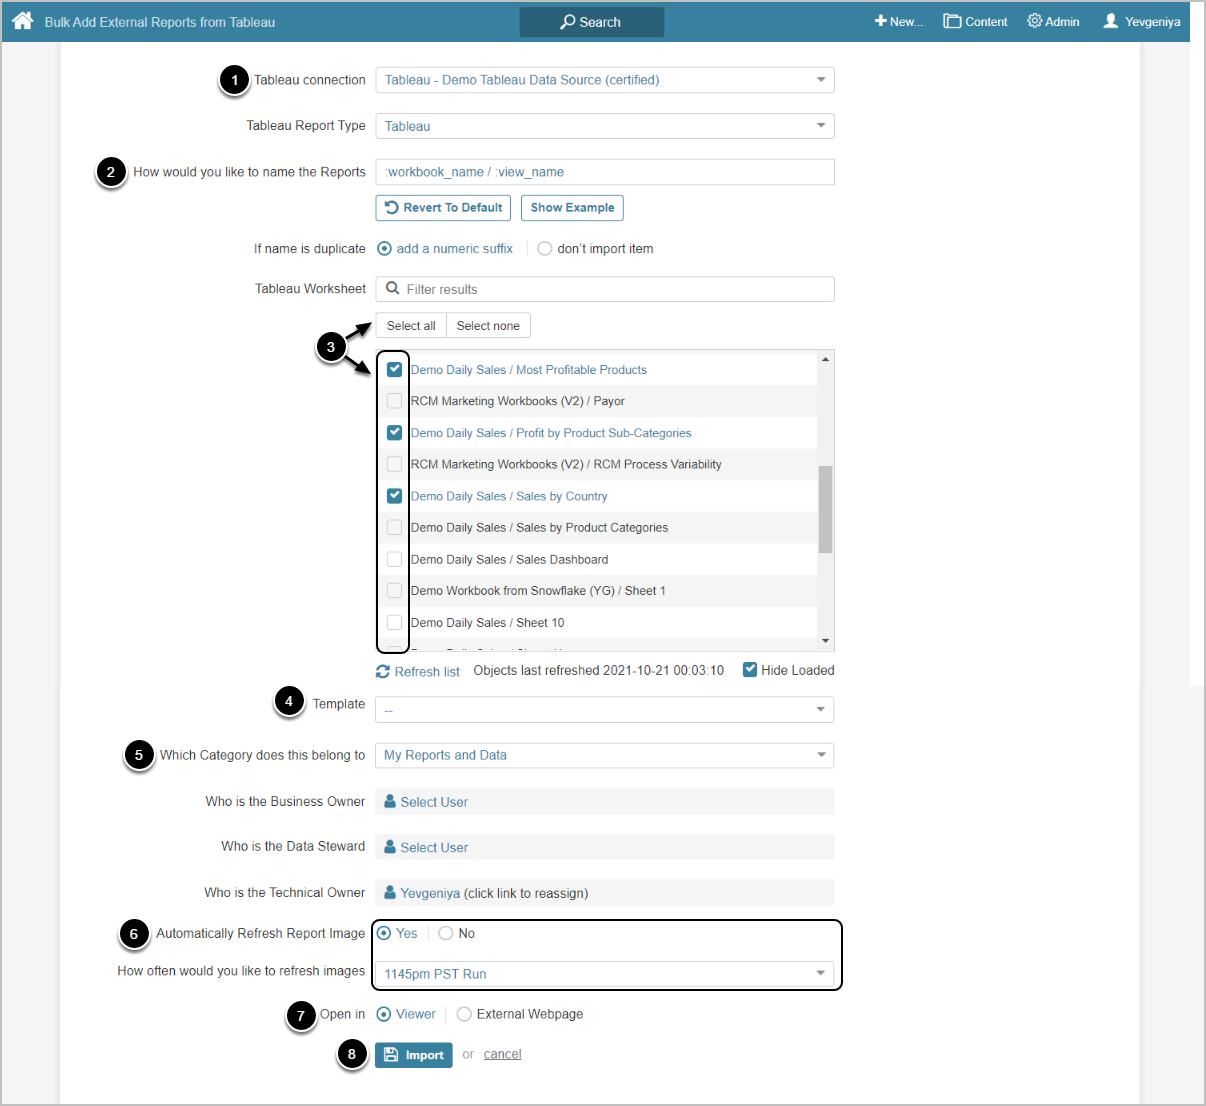
Task: Click Show Example button
Action: coord(572,208)
